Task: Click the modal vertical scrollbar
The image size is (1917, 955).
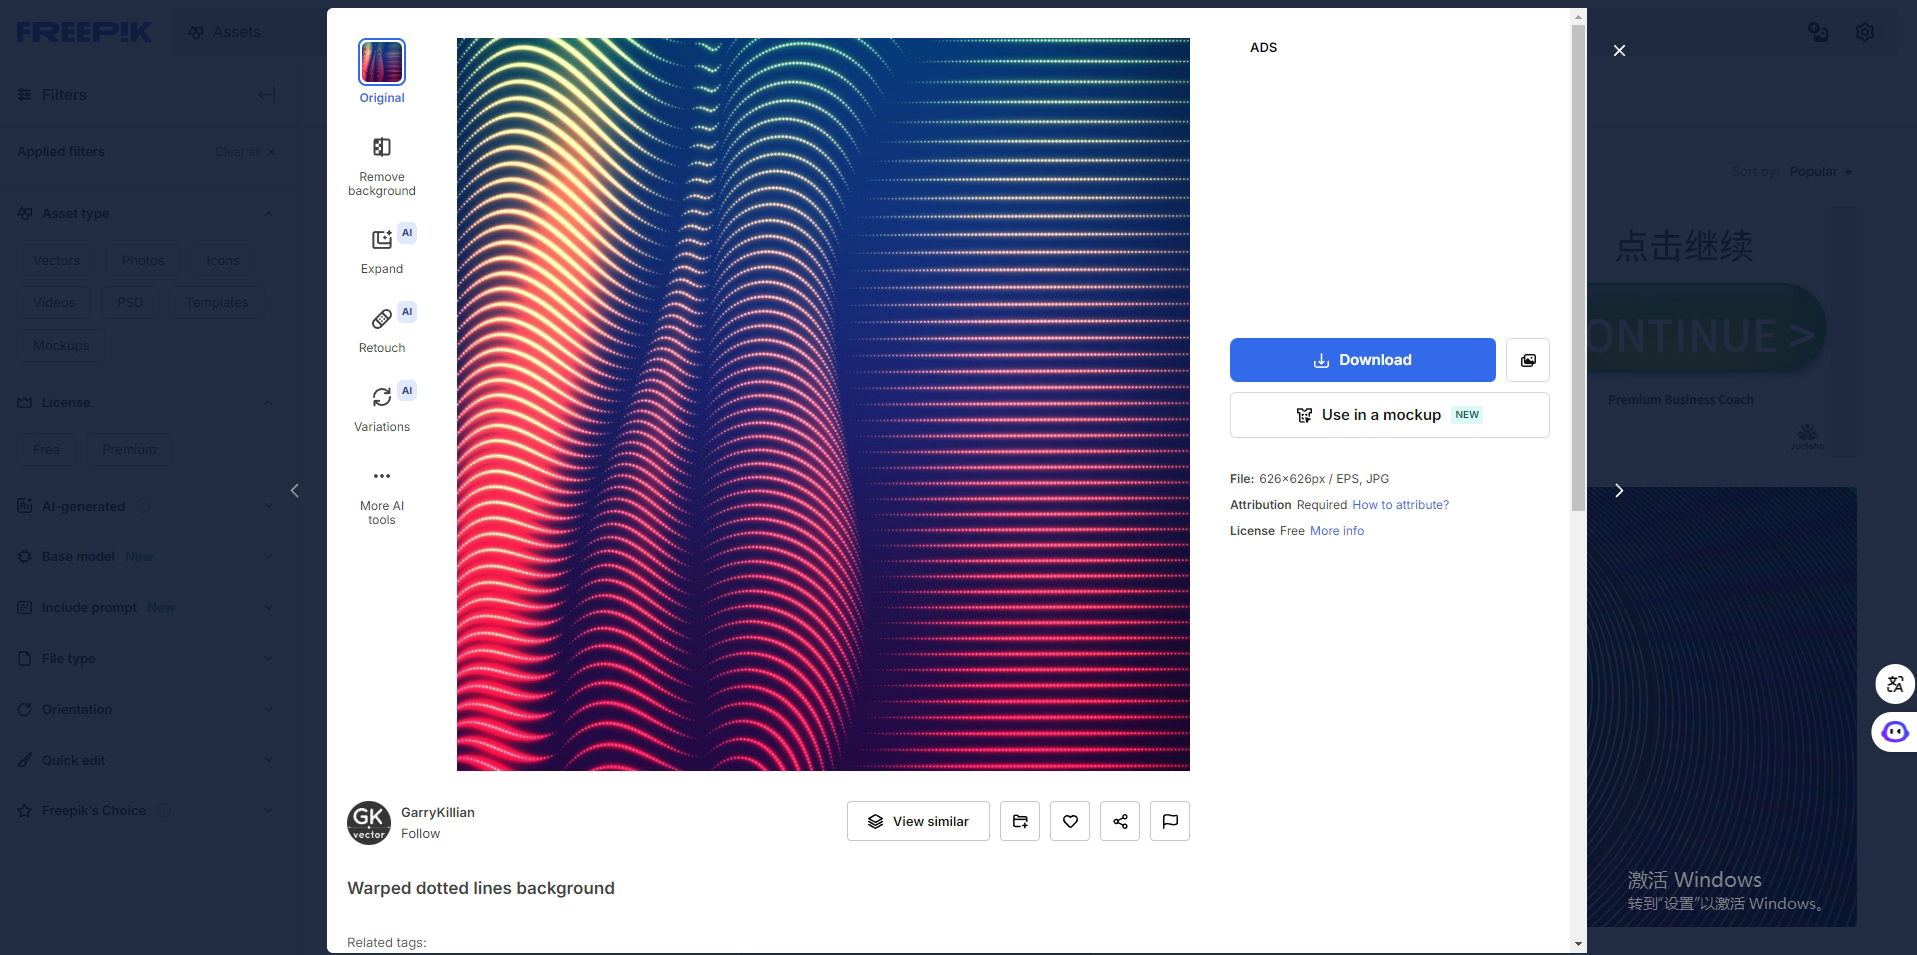Action: coord(1578,267)
